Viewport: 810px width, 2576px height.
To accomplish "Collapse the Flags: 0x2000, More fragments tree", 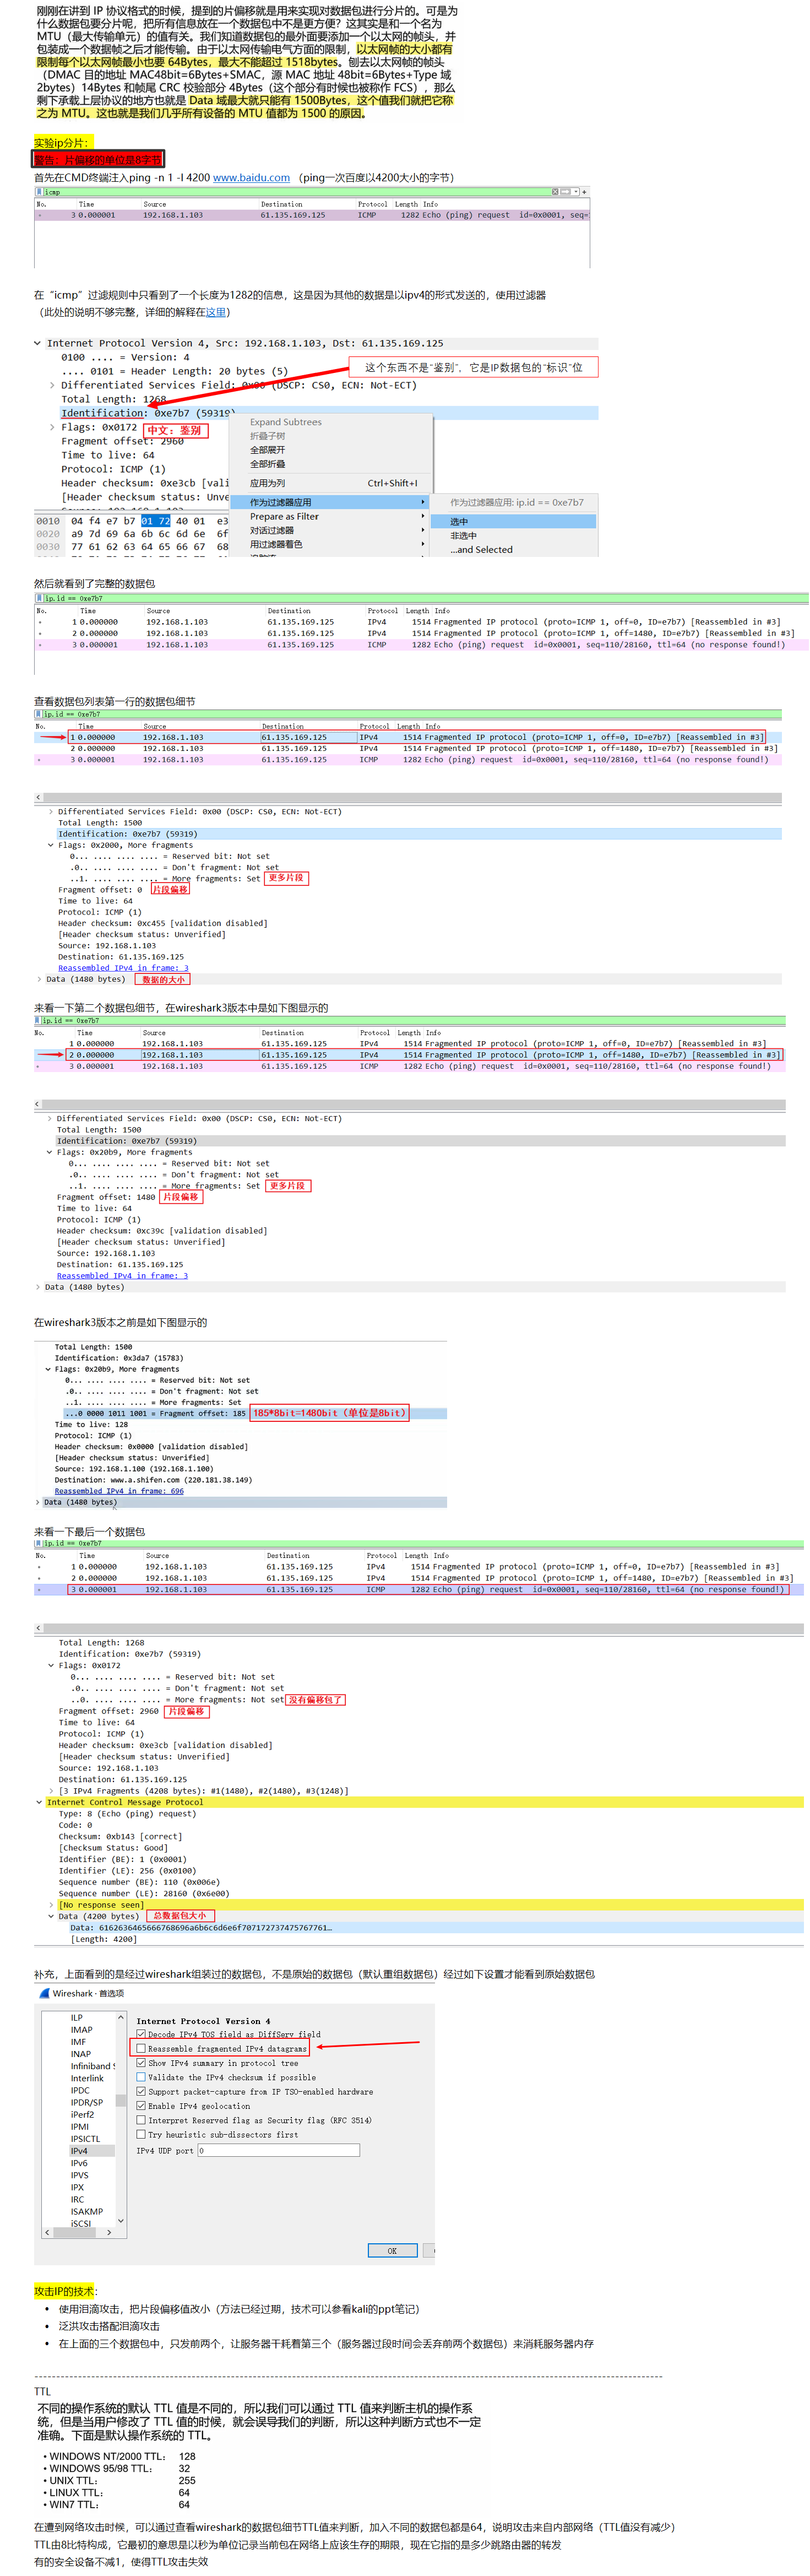I will [51, 845].
